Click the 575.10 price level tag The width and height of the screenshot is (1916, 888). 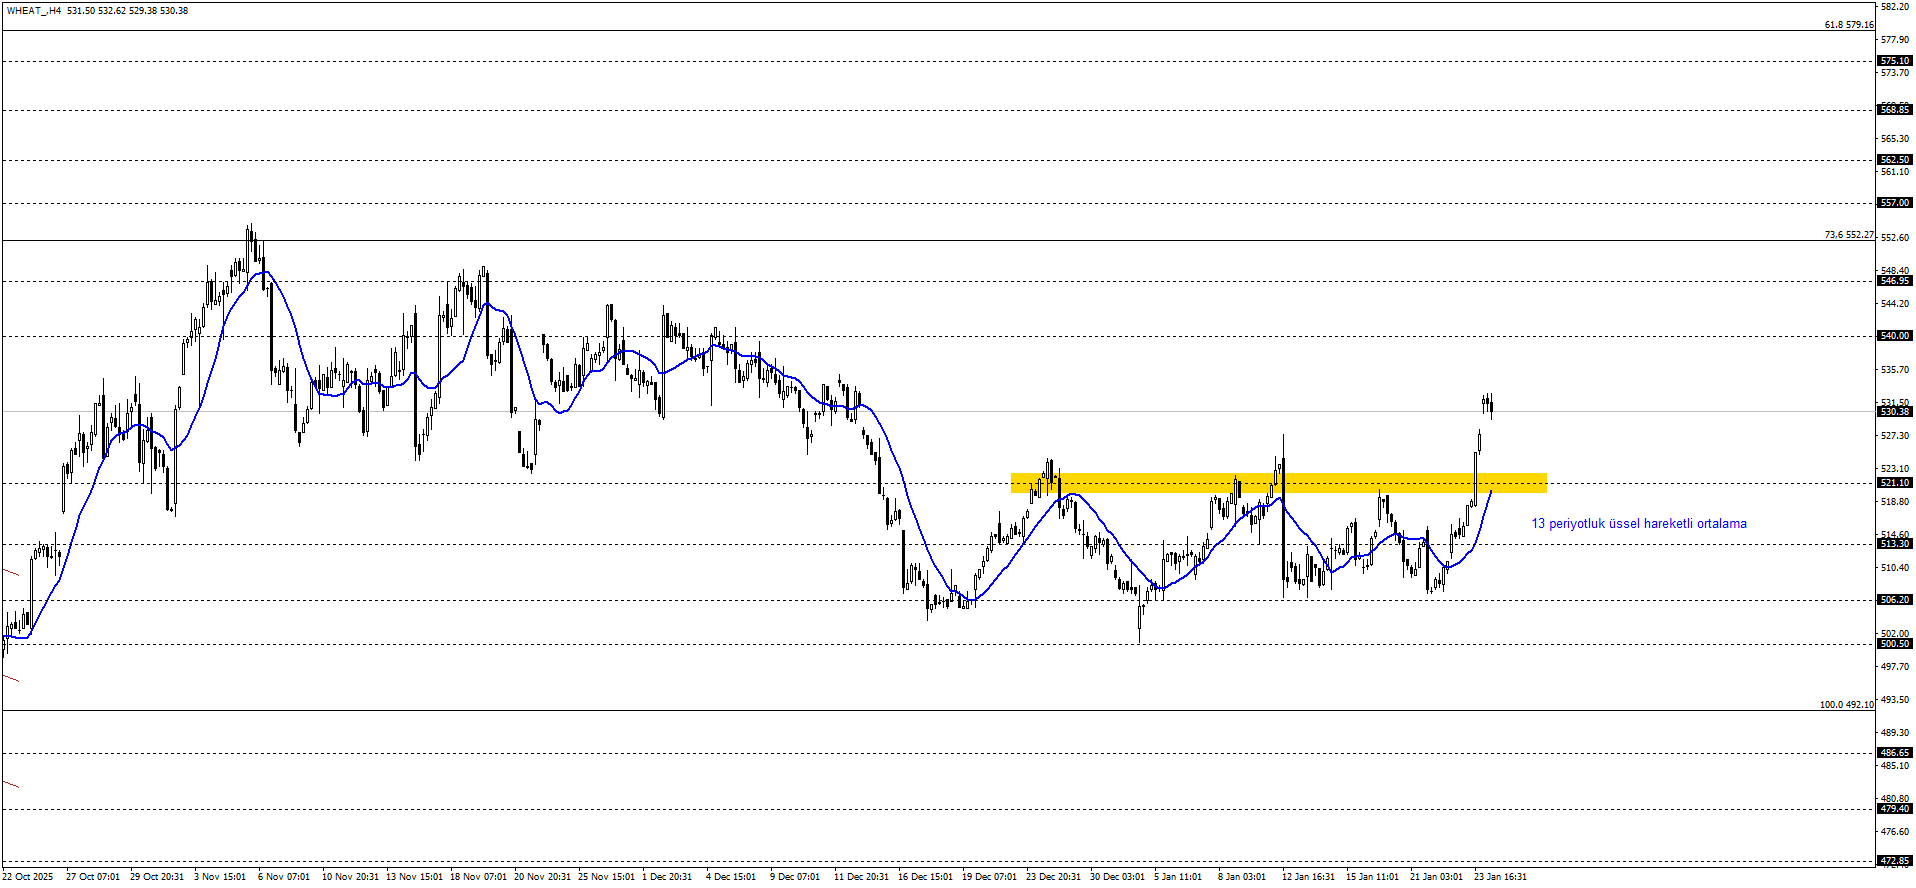point(1895,61)
